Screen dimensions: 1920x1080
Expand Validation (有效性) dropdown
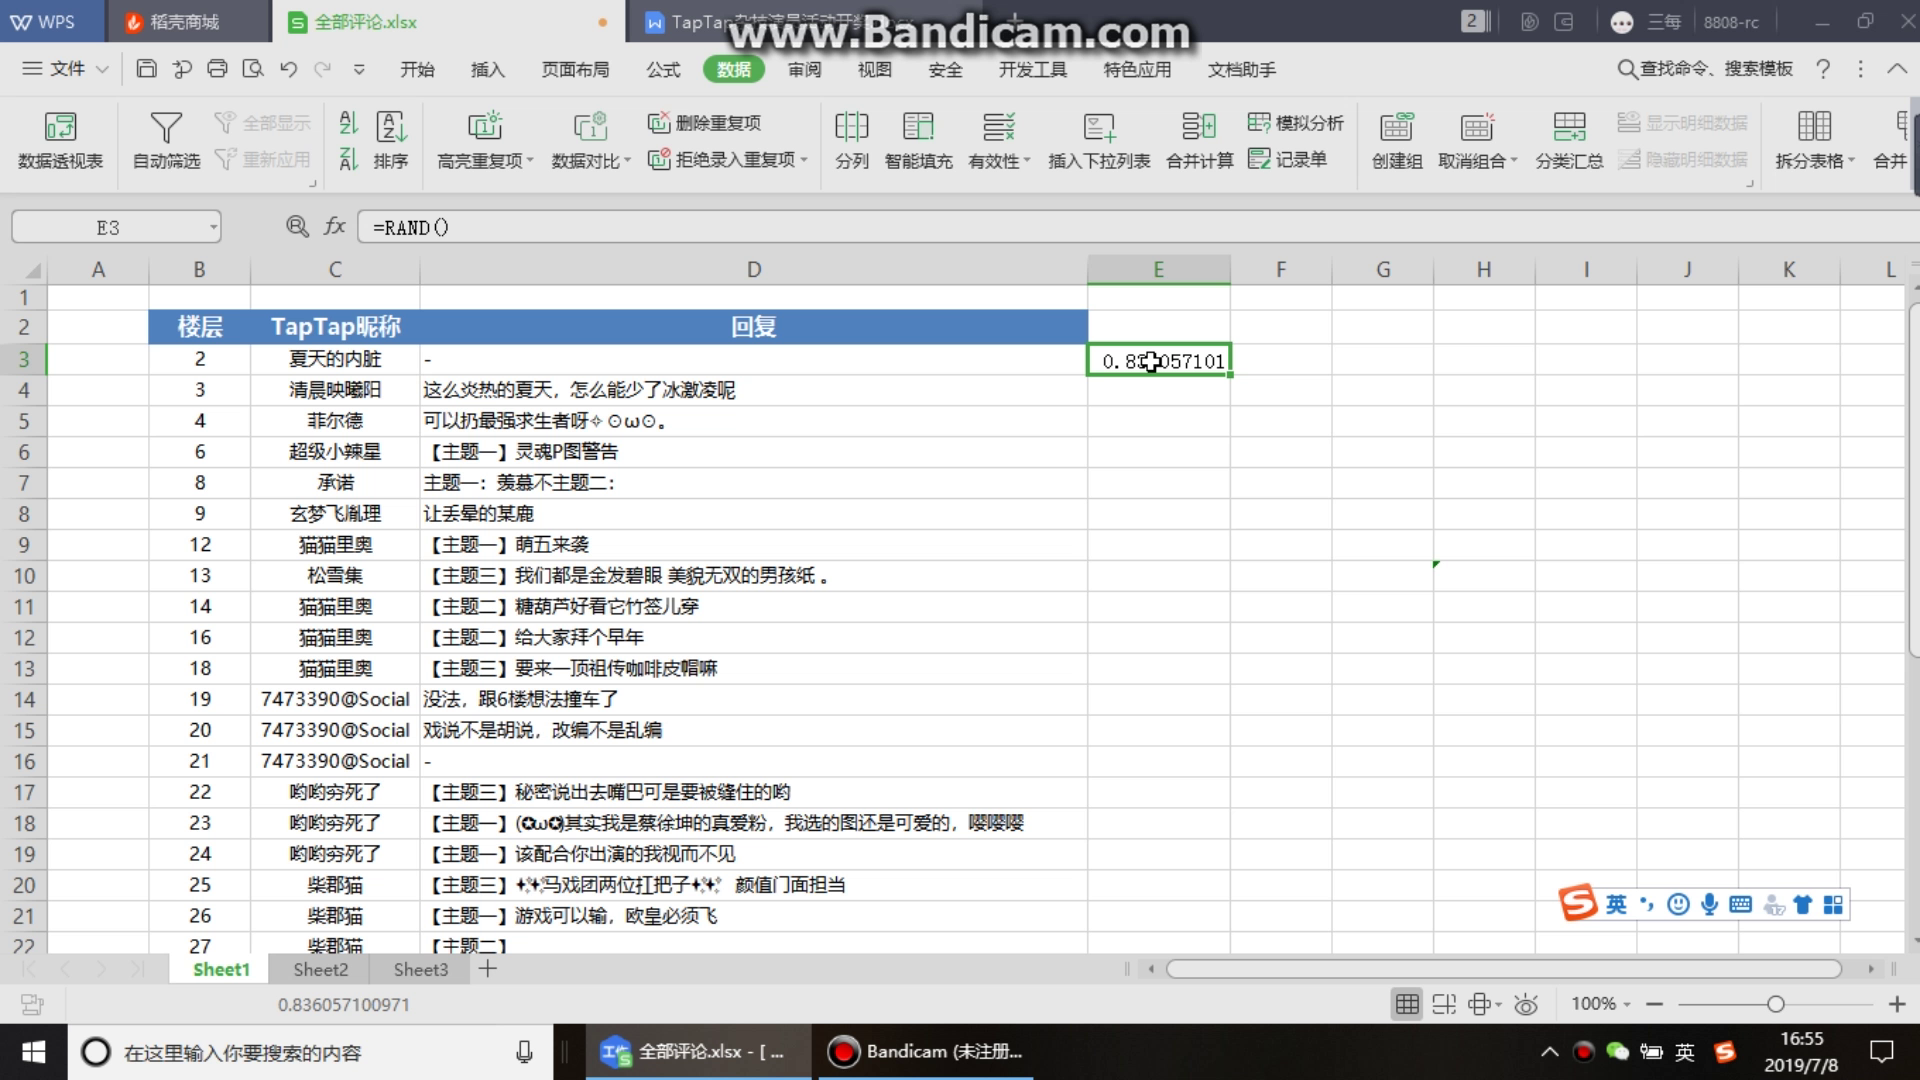(x=1027, y=161)
